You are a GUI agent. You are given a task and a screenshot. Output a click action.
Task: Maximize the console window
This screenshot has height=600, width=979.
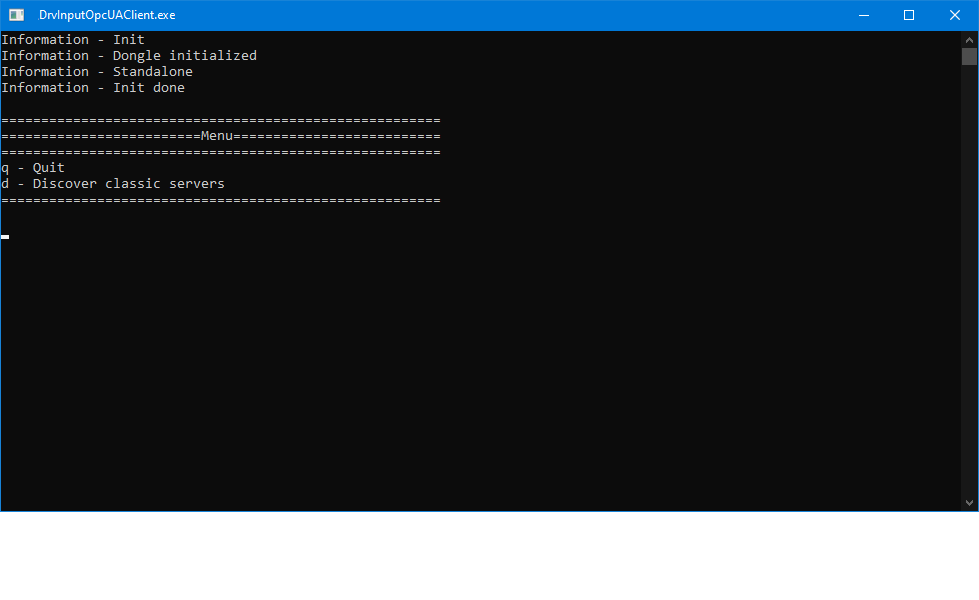[909, 15]
